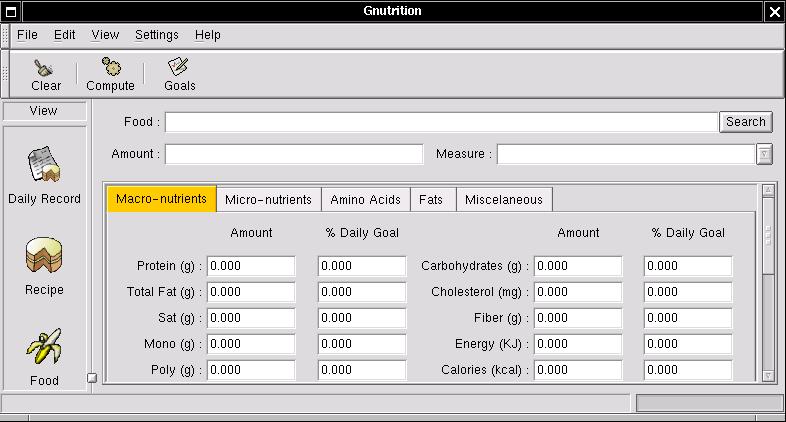
Task: Click into the Food text field
Action: (441, 122)
